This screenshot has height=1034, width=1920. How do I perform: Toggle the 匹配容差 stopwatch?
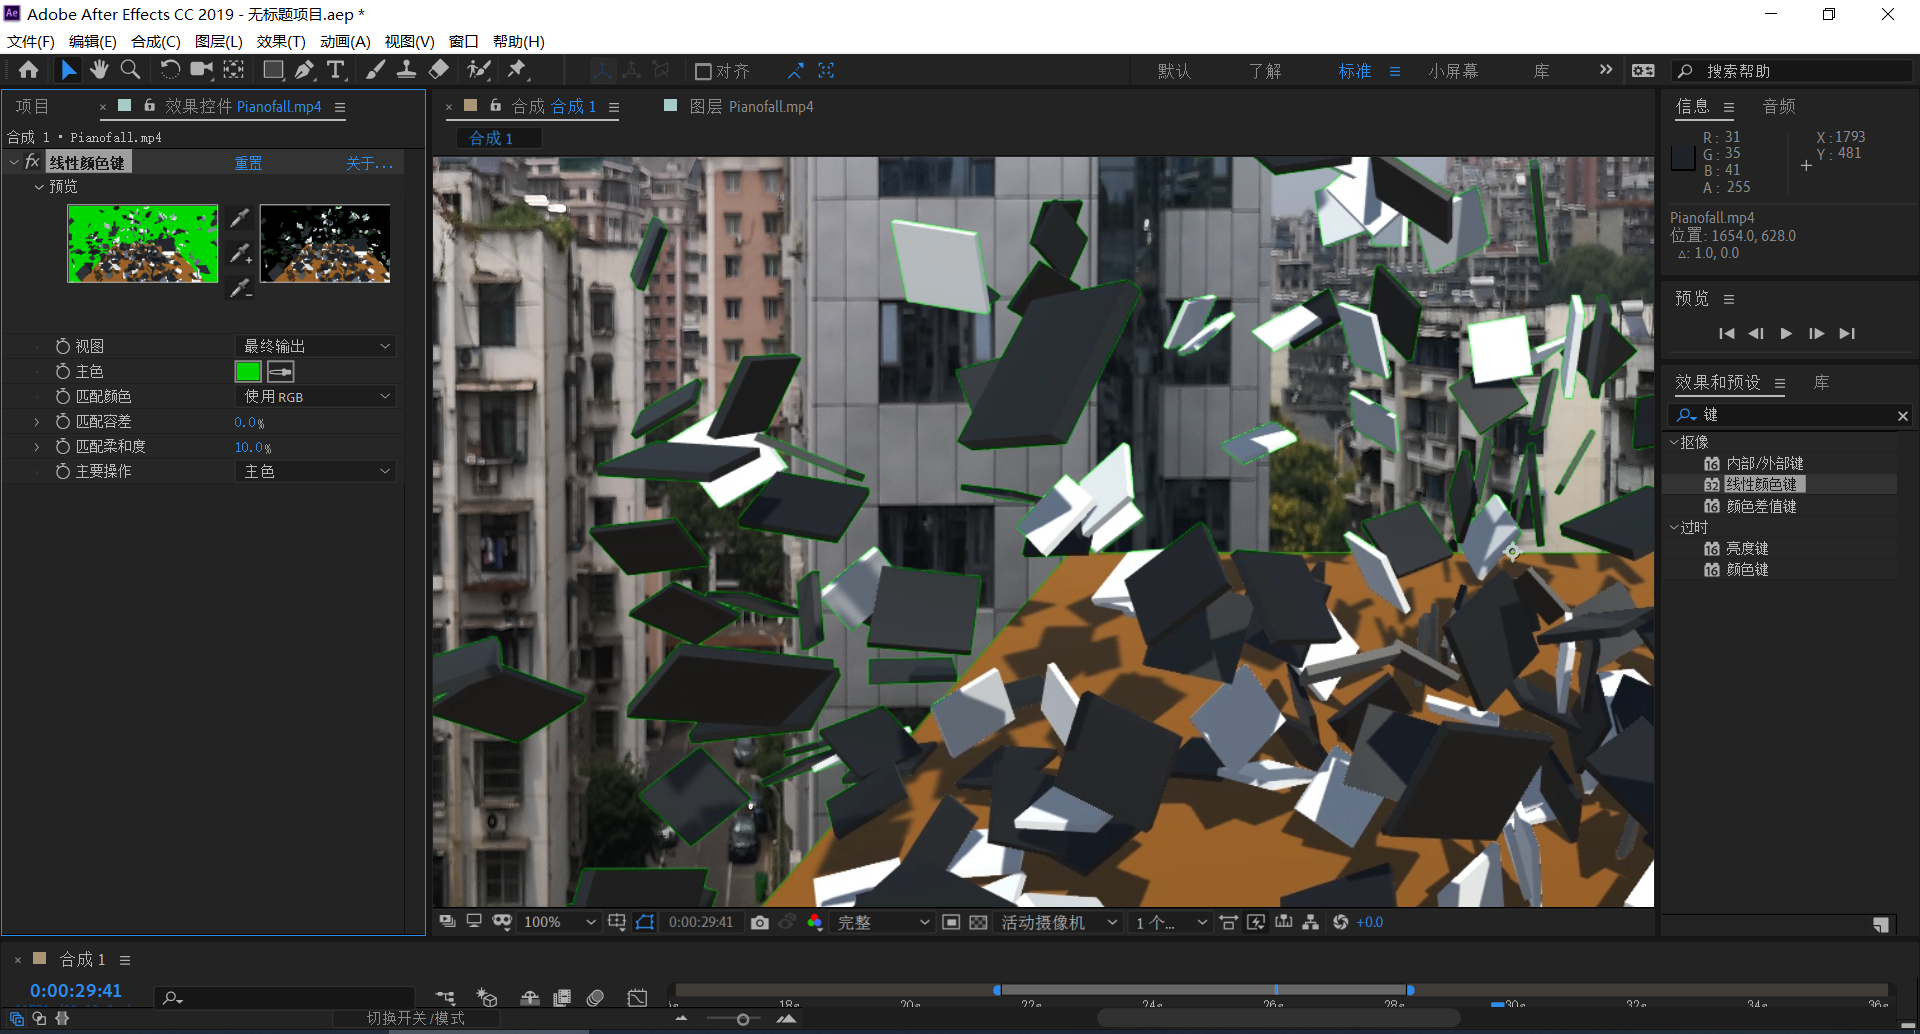pyautogui.click(x=62, y=421)
